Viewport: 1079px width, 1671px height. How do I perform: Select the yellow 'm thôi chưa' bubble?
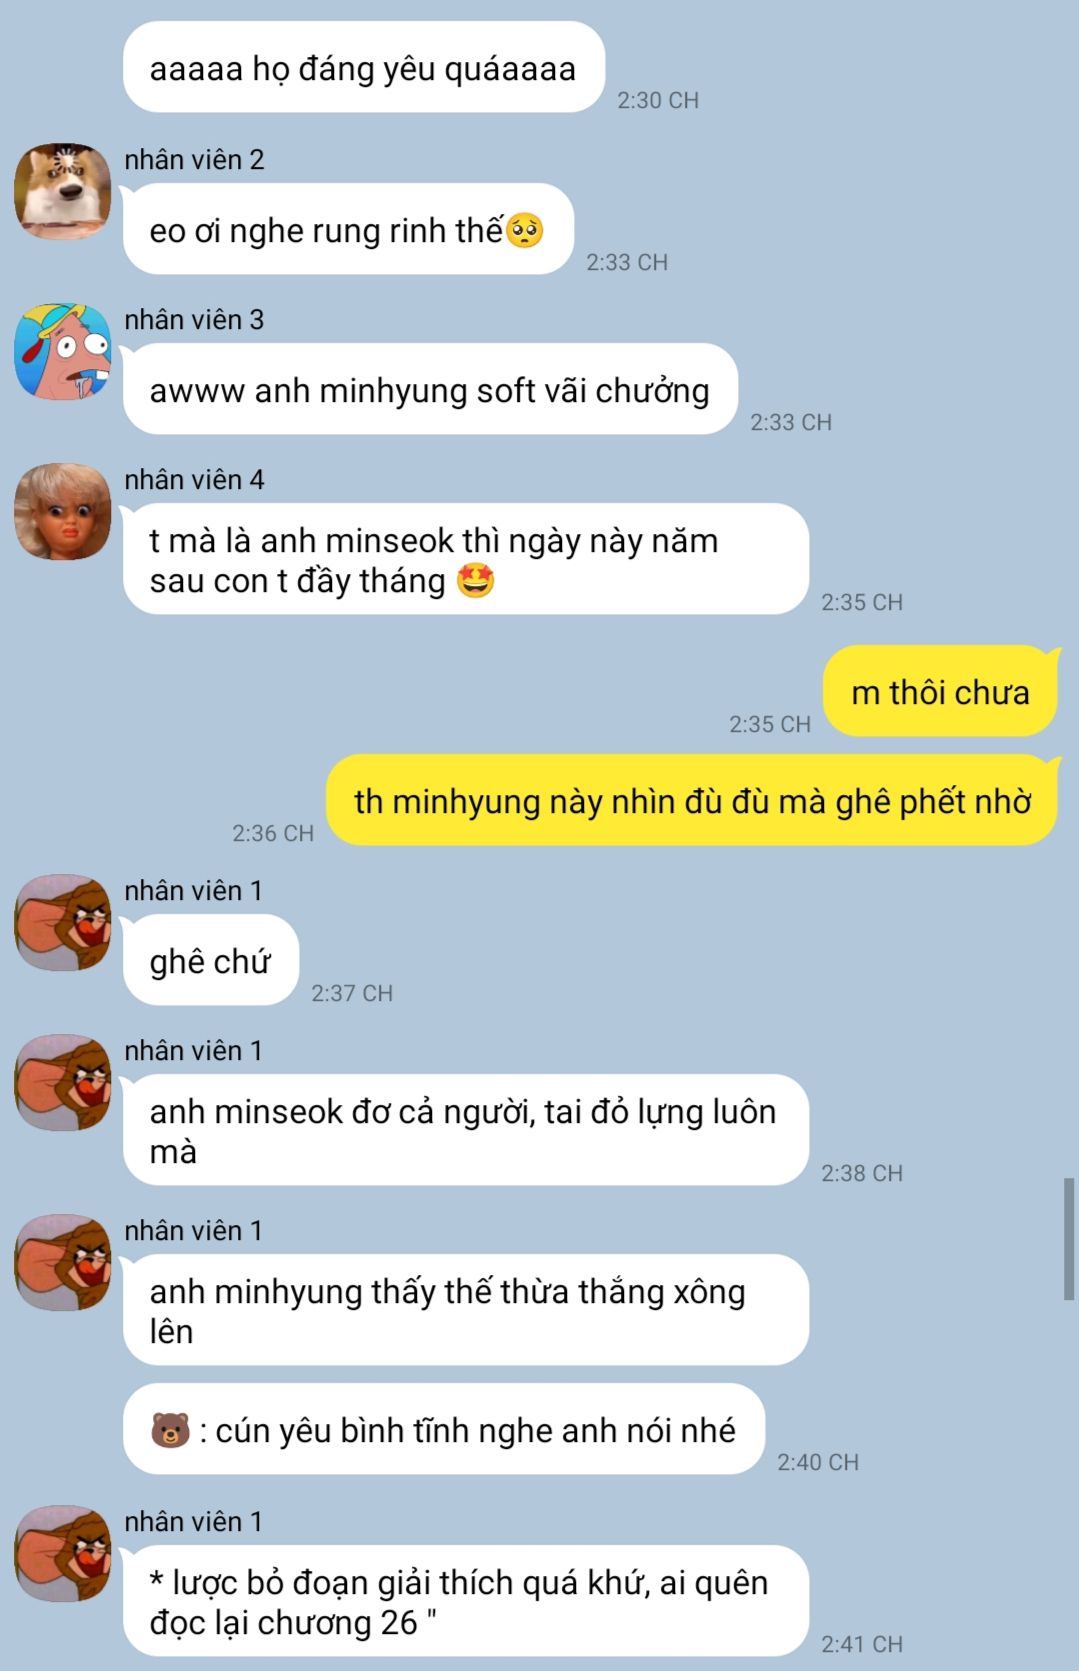coord(940,691)
